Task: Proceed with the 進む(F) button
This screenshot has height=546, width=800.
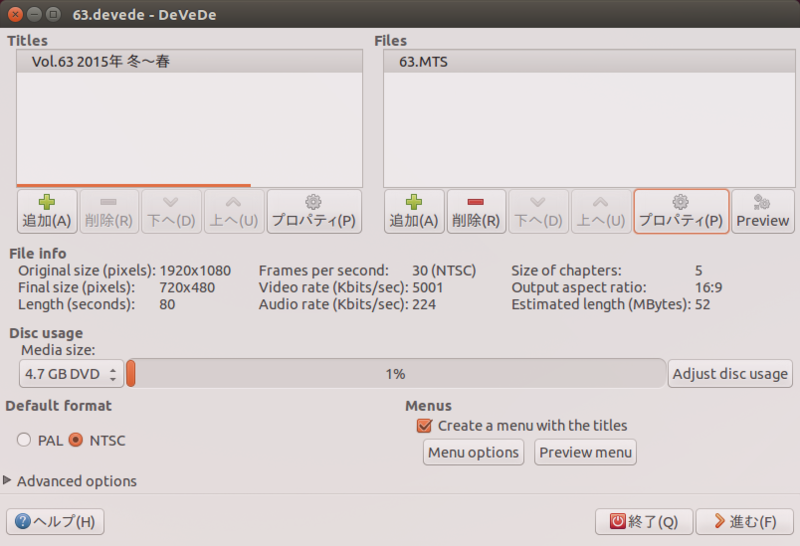Action: coord(745,522)
